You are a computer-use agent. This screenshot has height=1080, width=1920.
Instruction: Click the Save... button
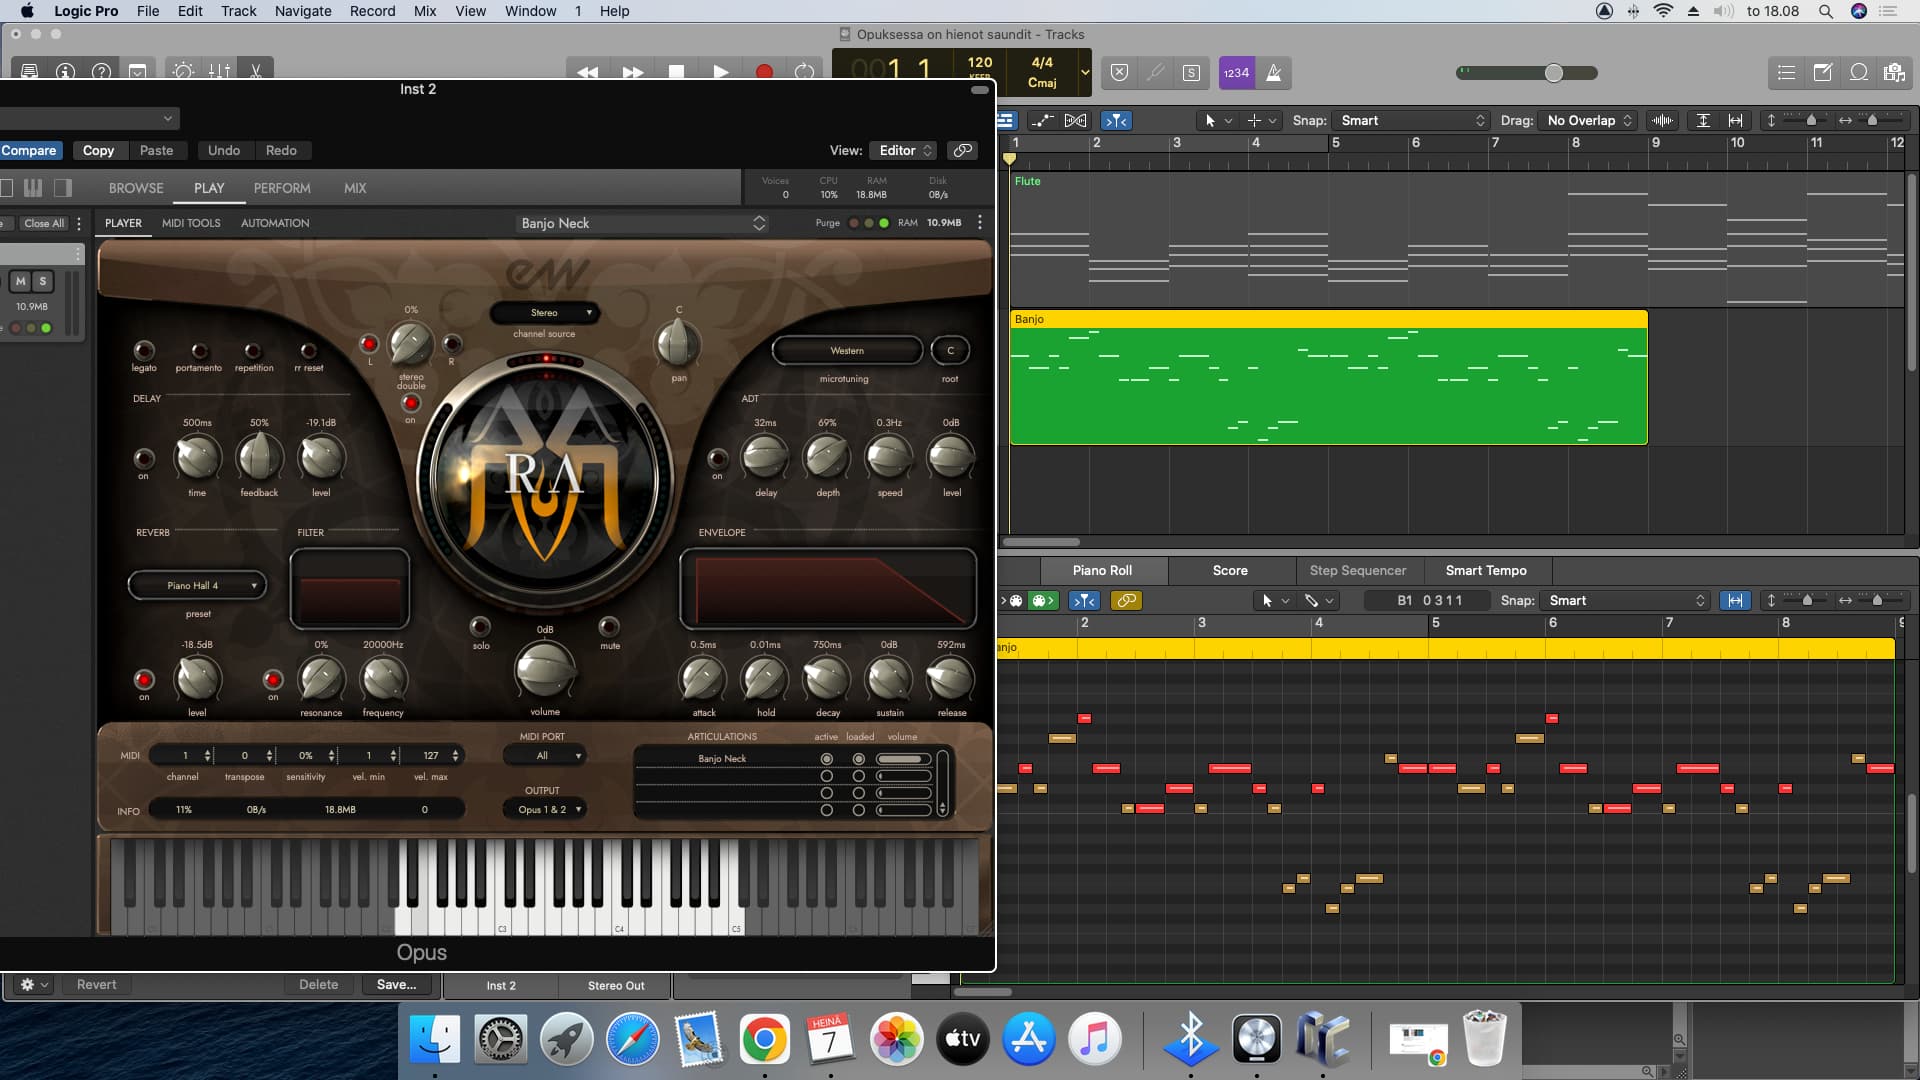click(397, 985)
